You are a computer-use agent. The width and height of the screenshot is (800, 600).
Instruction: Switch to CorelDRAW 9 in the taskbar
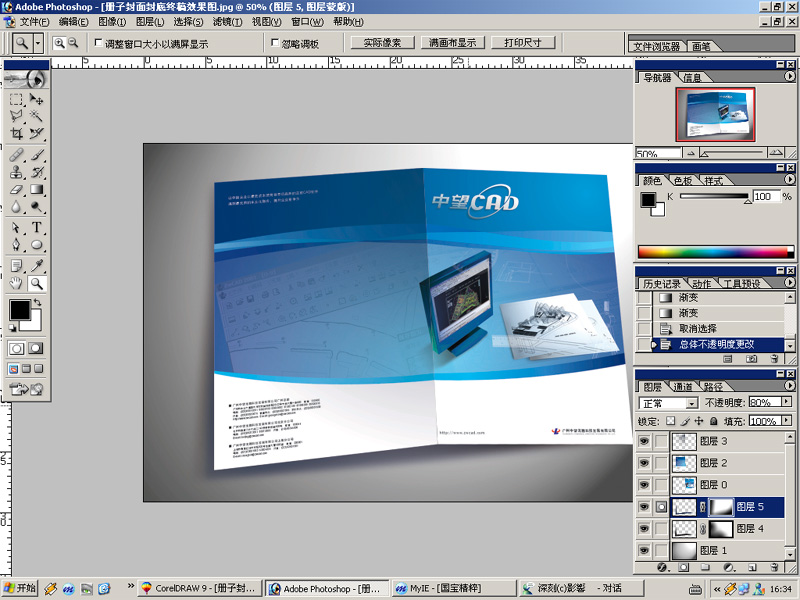200,588
